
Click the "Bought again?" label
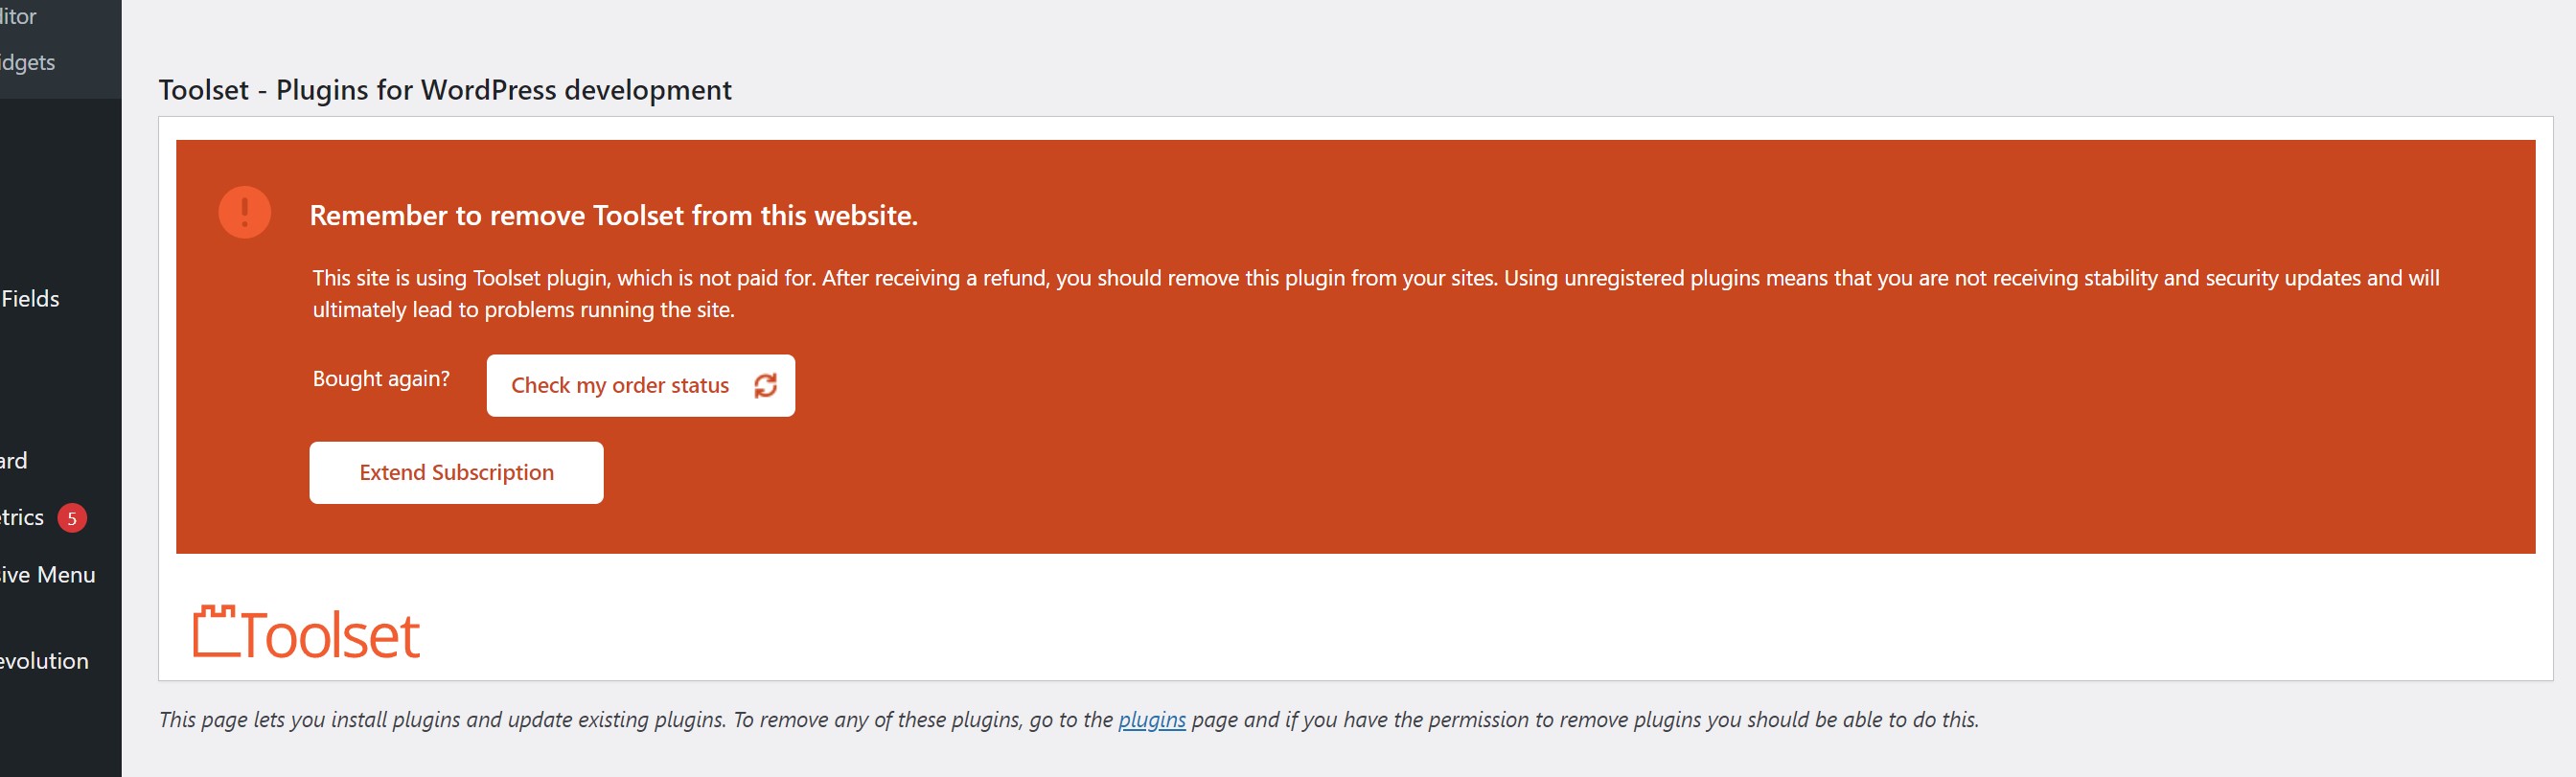coord(381,378)
